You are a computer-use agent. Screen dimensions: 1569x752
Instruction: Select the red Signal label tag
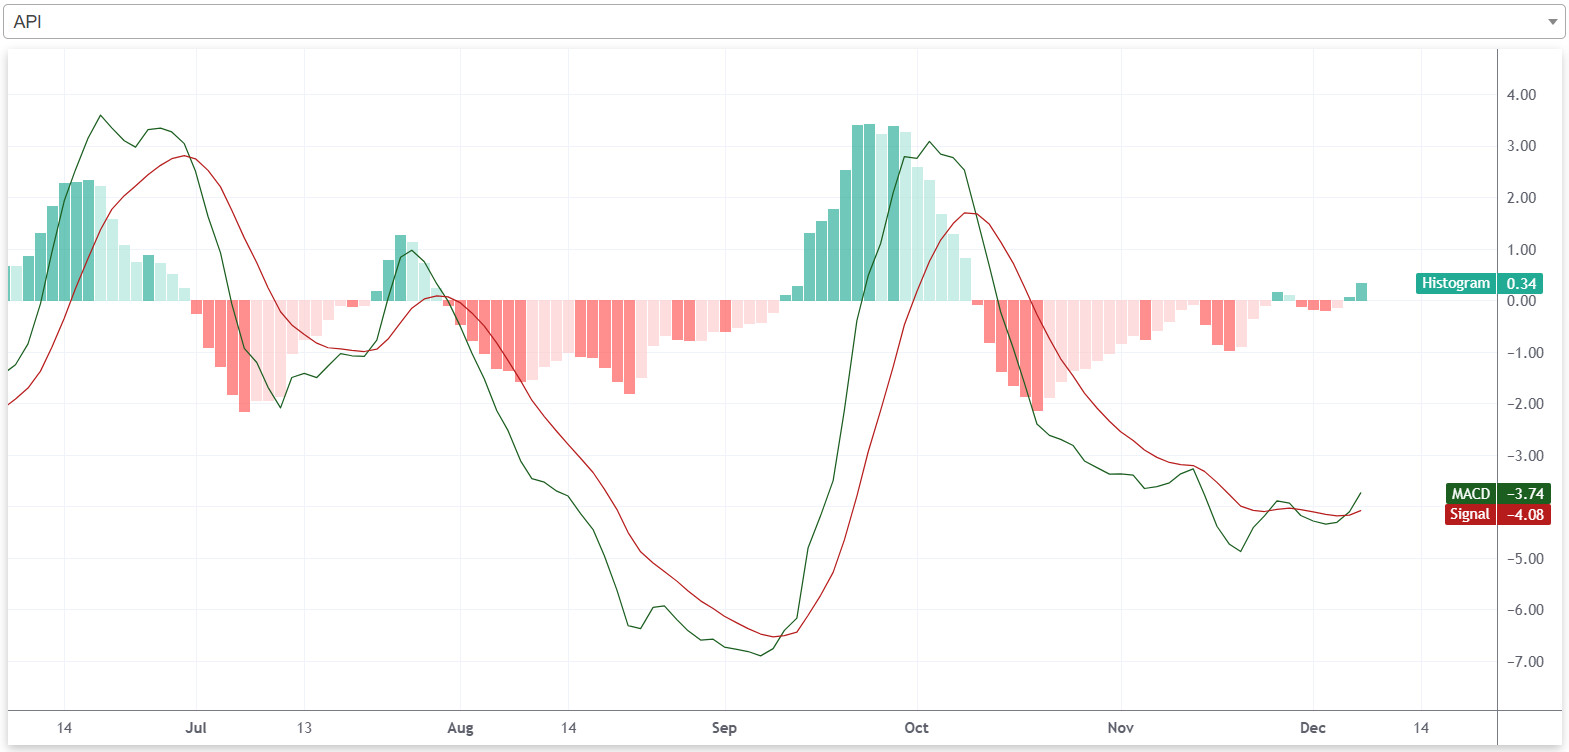pos(1470,514)
